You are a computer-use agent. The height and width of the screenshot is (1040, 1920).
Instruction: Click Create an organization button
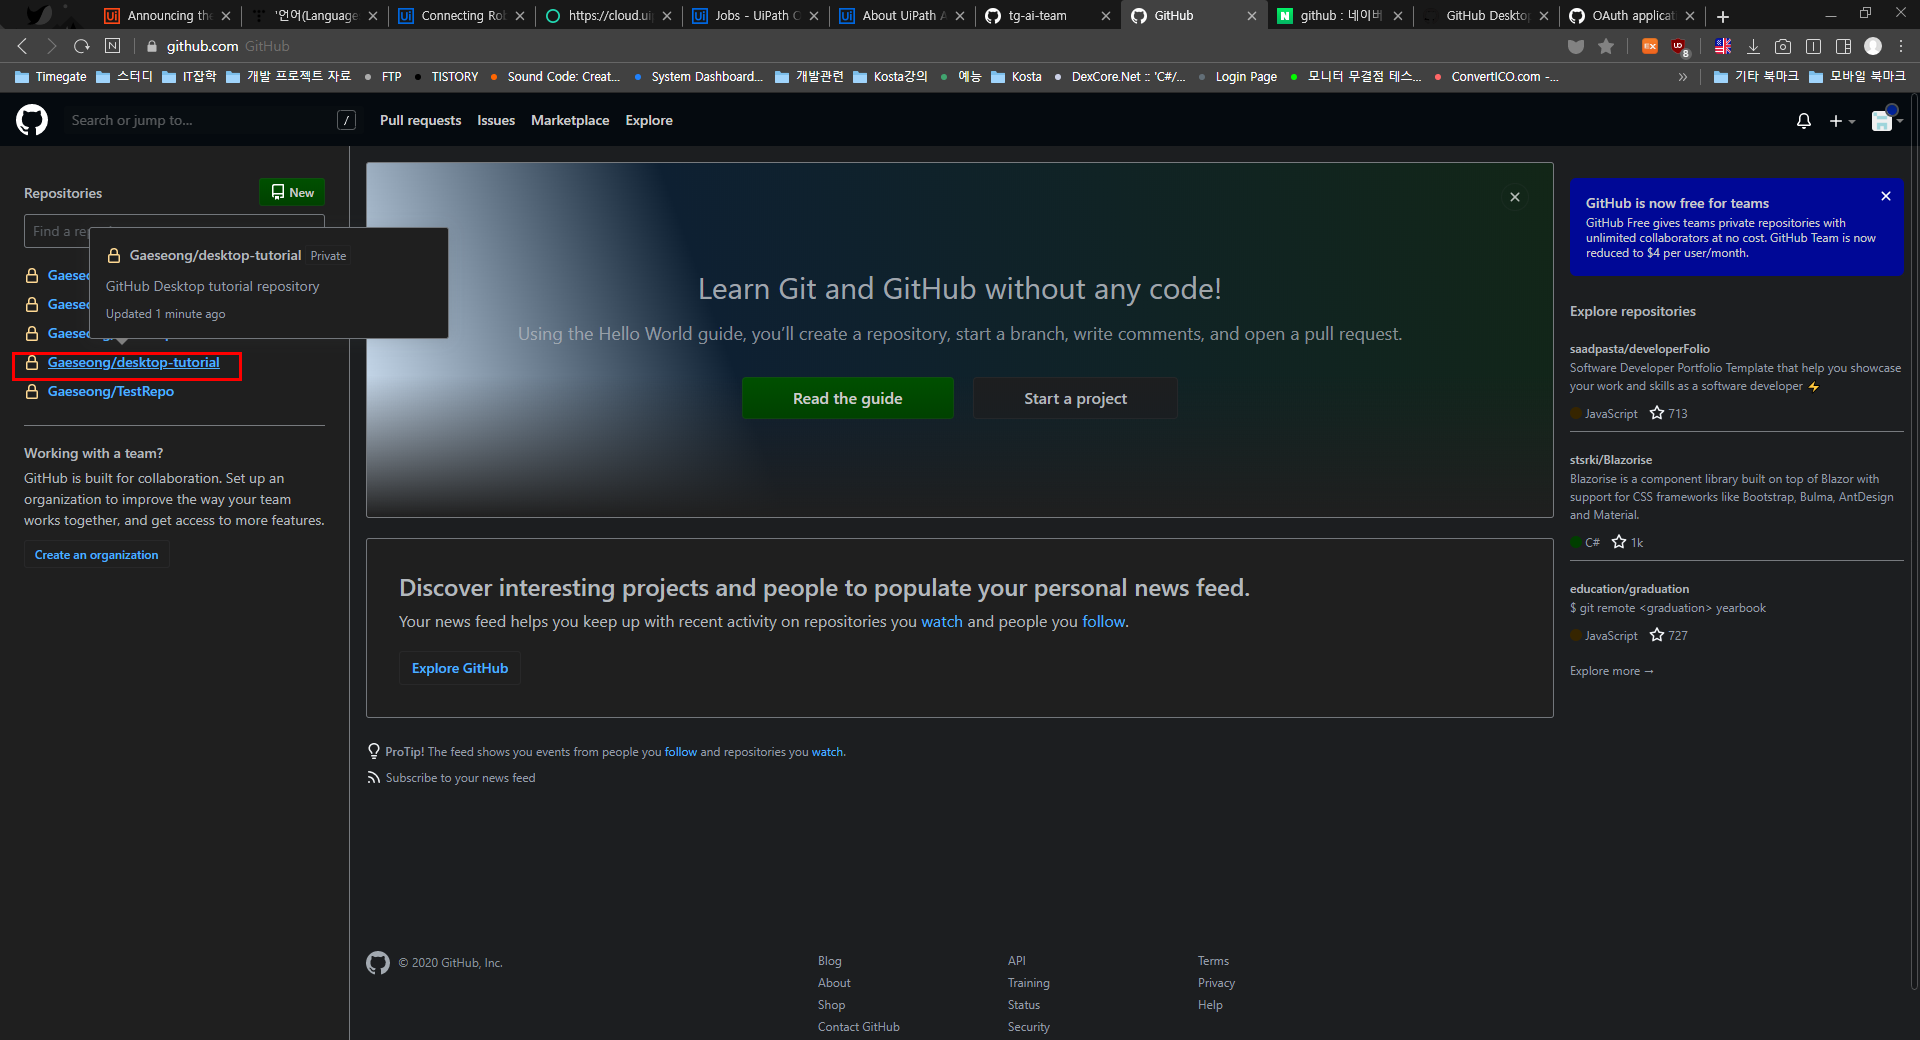coord(96,555)
